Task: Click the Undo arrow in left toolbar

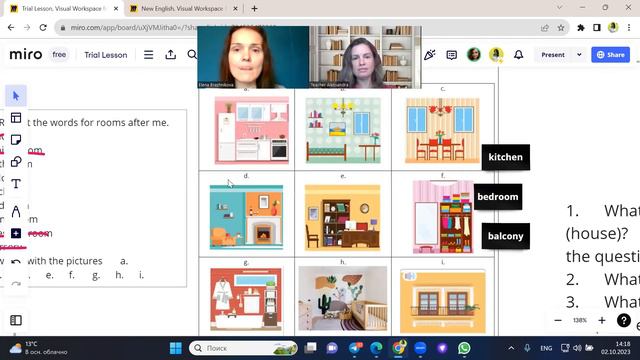Action: tap(16, 262)
